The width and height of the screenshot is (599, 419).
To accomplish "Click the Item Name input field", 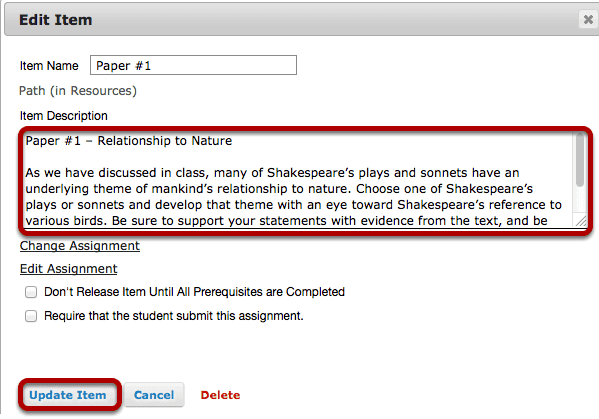I will pyautogui.click(x=193, y=65).
